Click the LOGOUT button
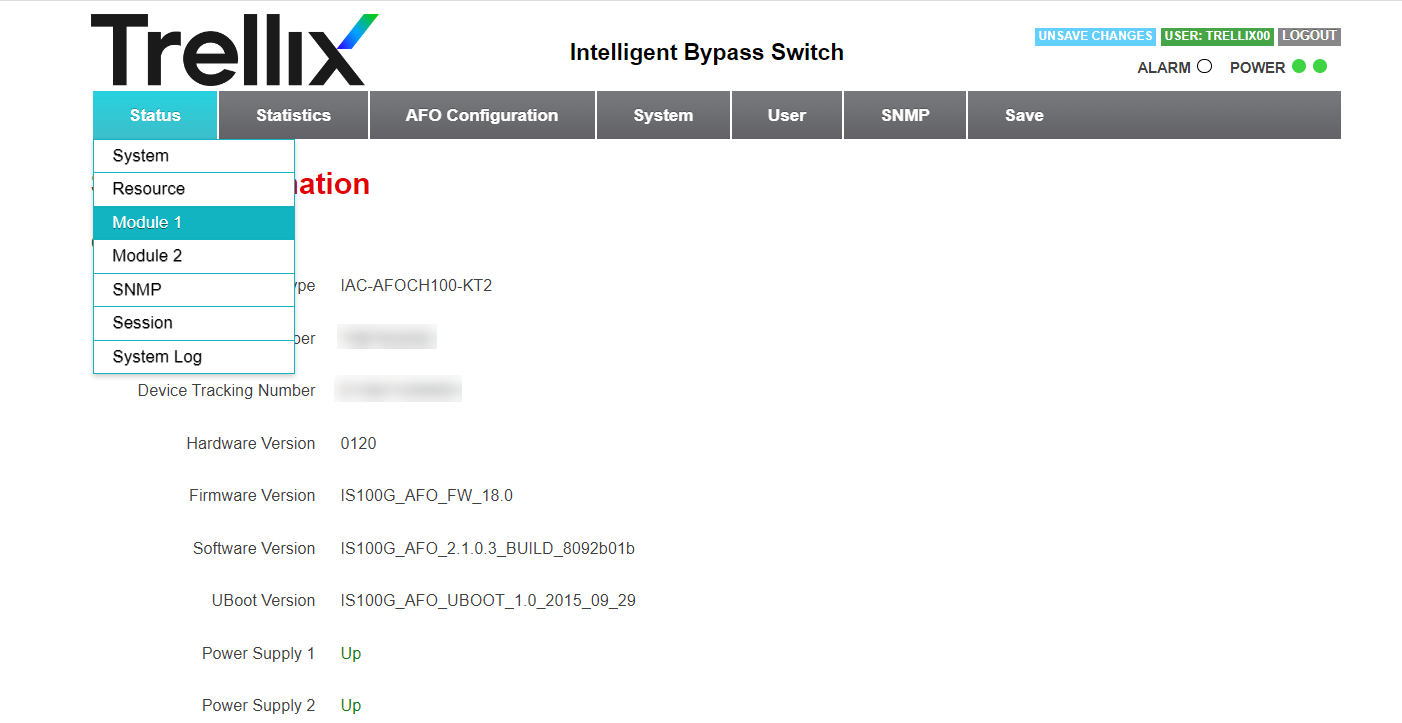The image size is (1402, 723). pyautogui.click(x=1309, y=36)
